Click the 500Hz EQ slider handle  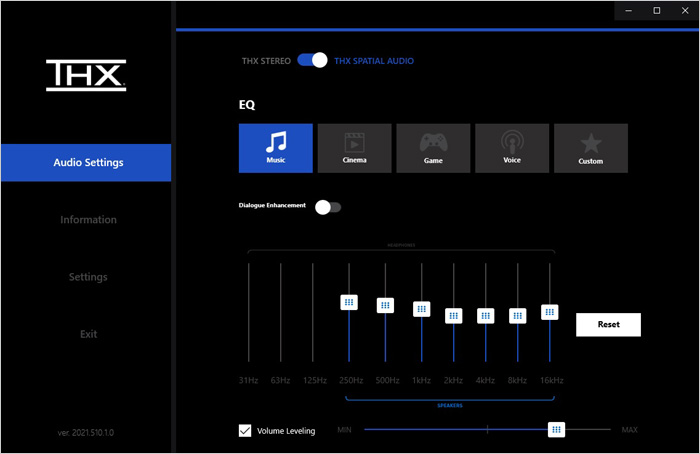coord(385,305)
